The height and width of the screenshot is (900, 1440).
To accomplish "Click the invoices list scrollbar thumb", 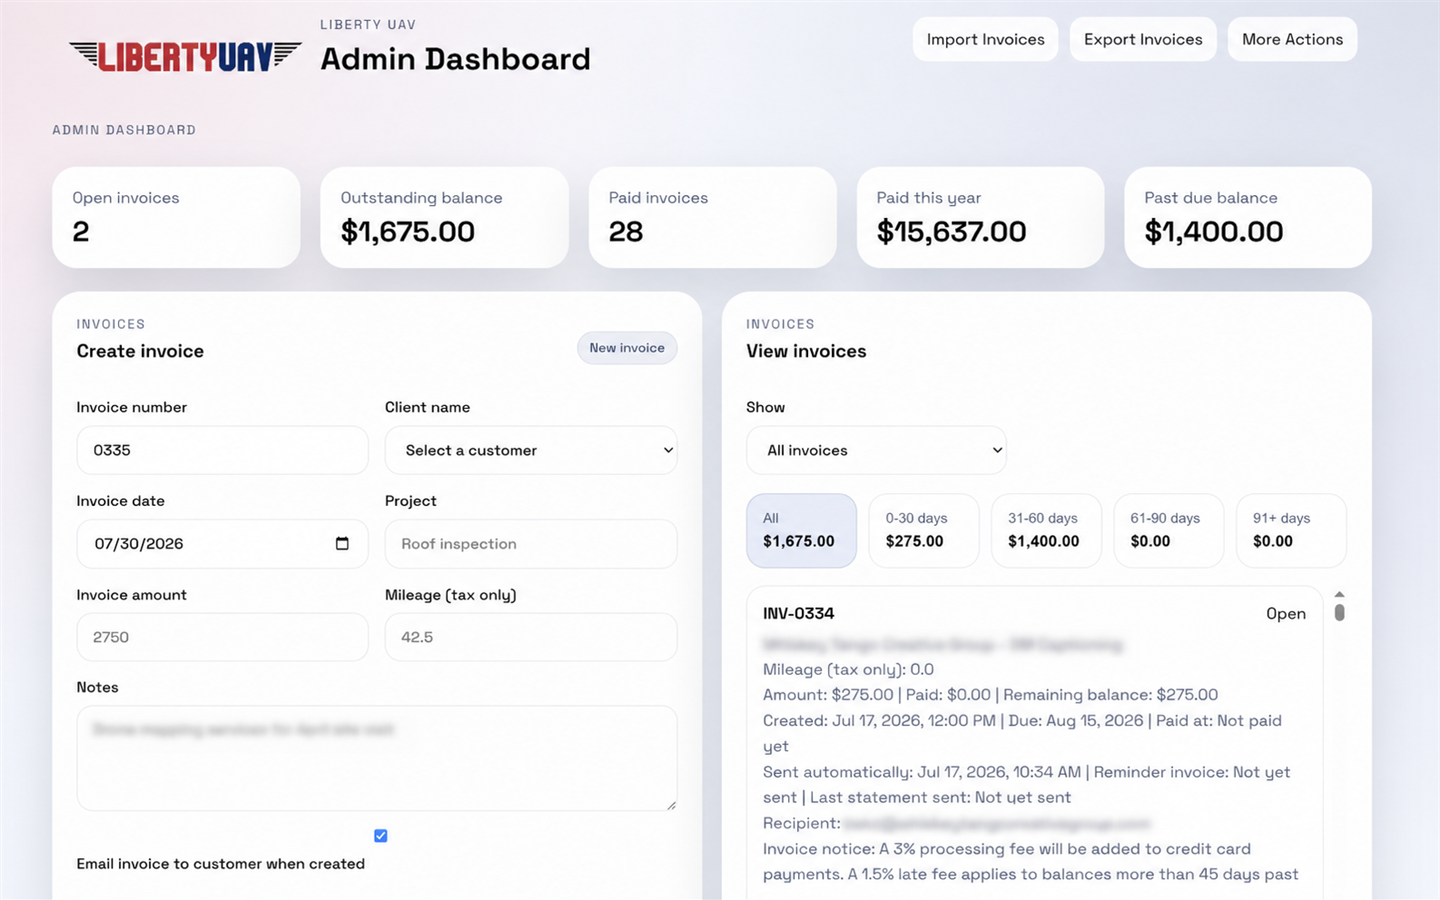I will (x=1339, y=612).
